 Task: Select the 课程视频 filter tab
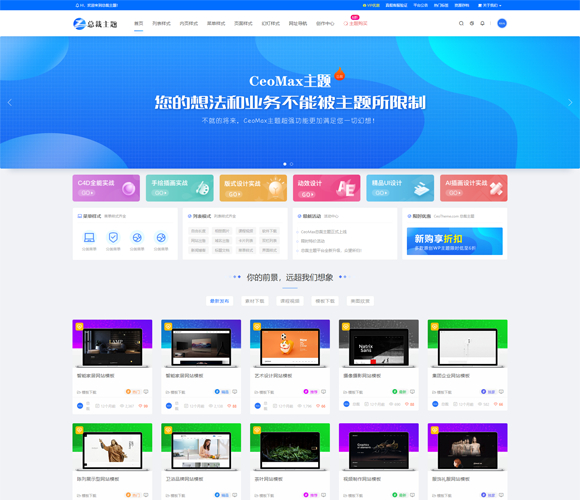[x=290, y=301]
